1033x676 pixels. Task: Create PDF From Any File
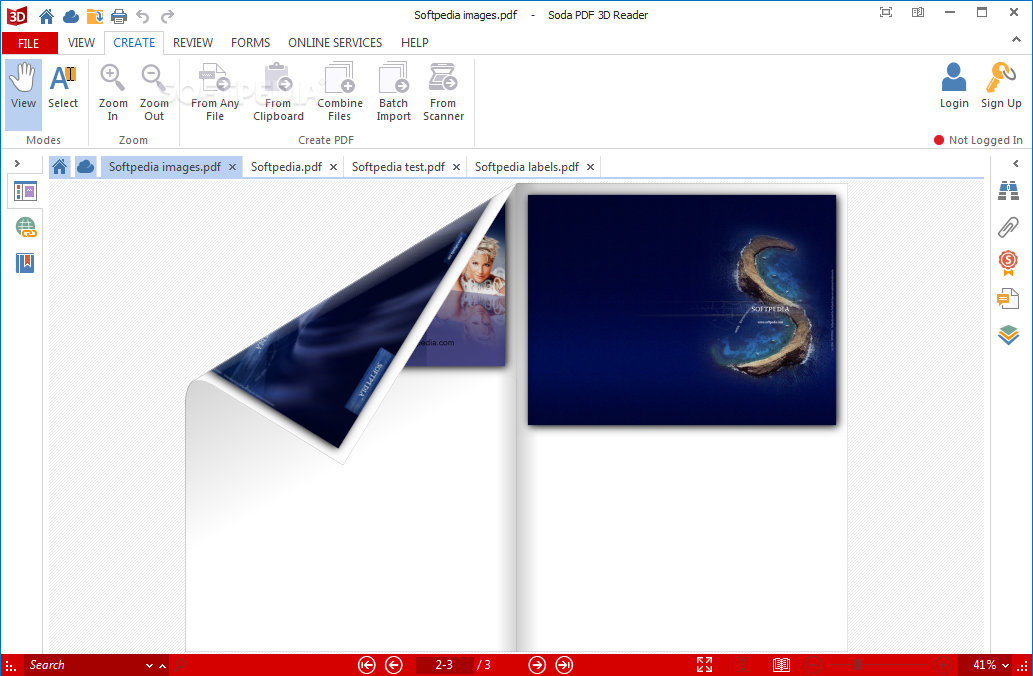click(x=215, y=92)
